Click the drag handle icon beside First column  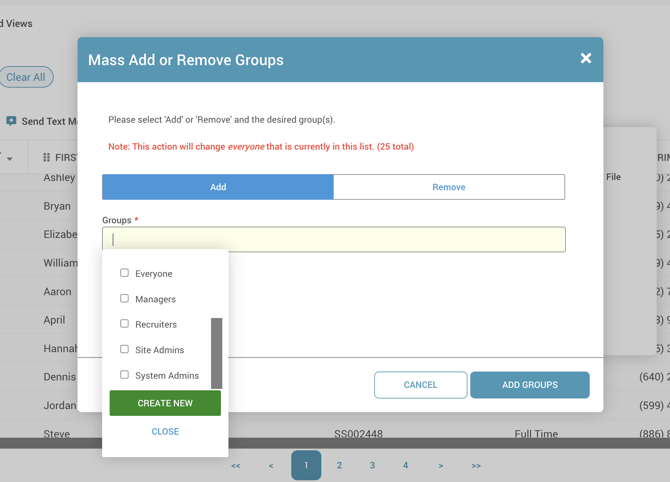[x=46, y=158]
